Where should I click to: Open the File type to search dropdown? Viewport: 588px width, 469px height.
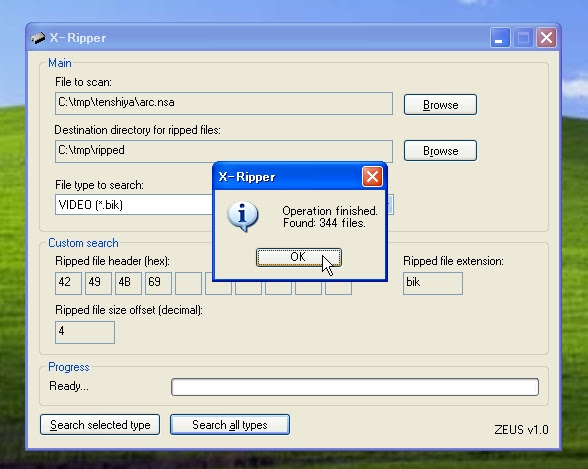pos(390,205)
